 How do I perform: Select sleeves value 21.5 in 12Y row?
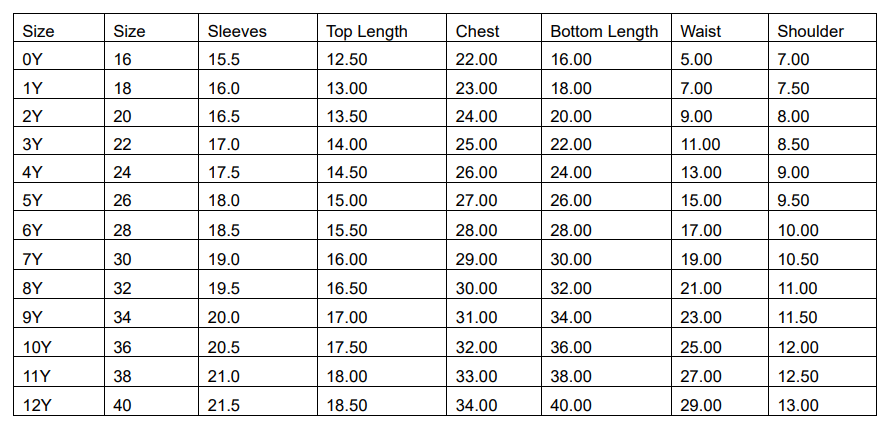[224, 406]
